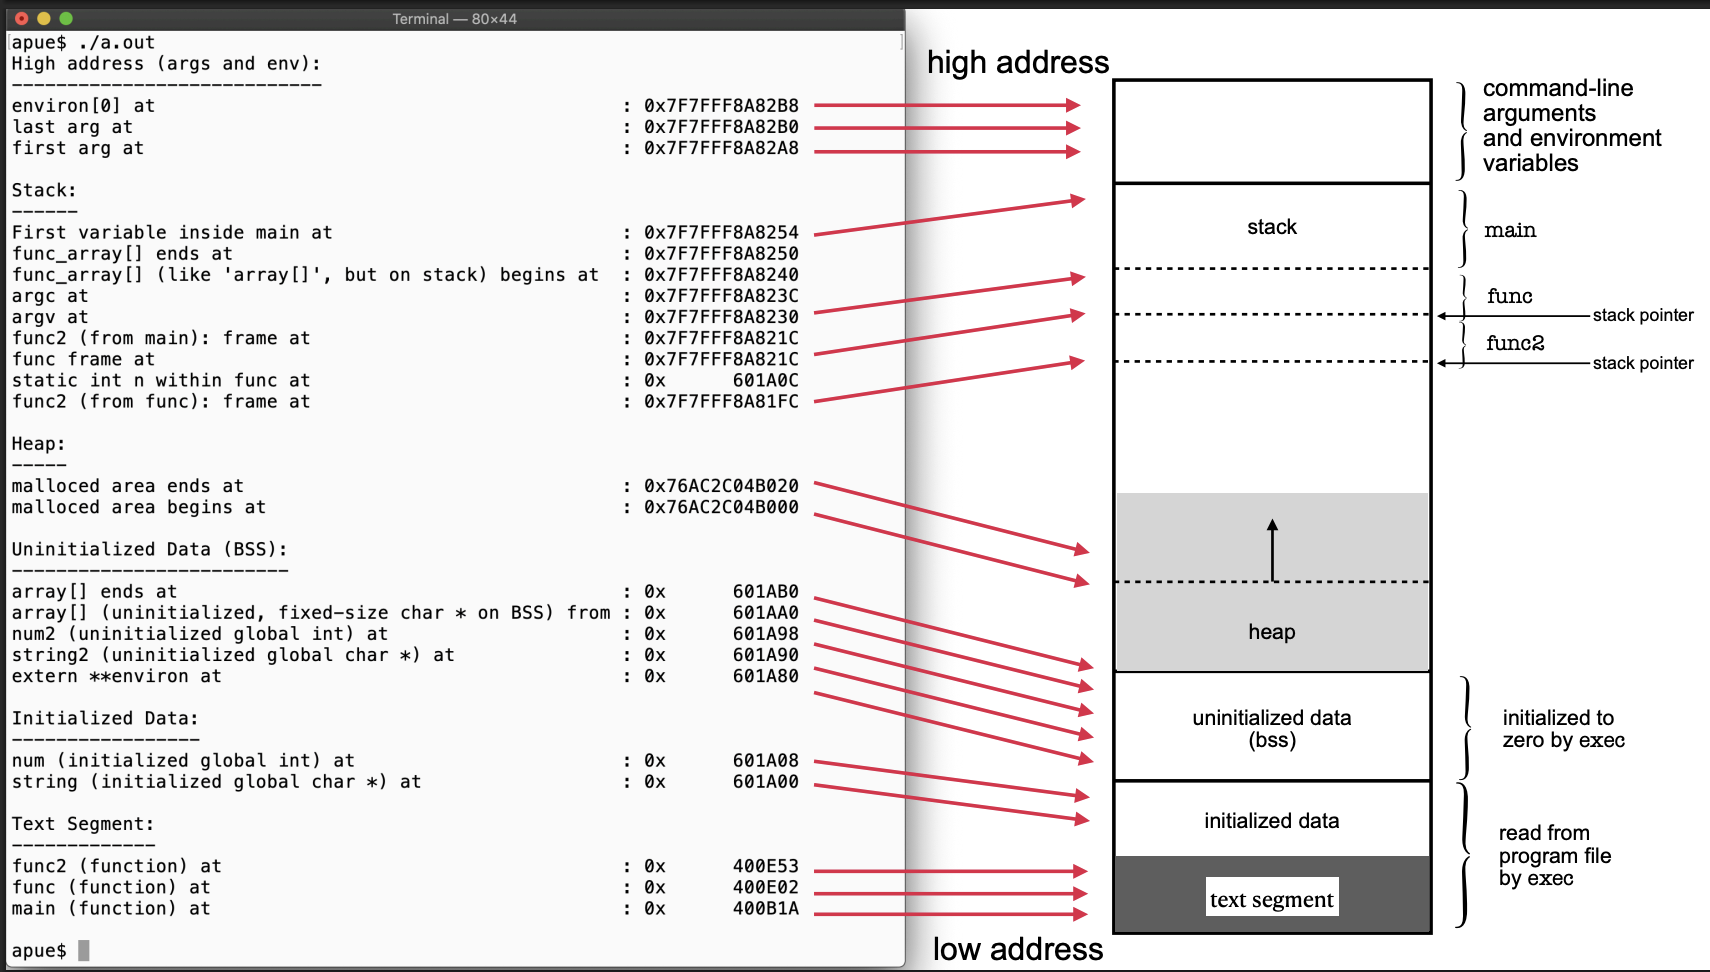Maximize the Terminal using the green button
The width and height of the screenshot is (1710, 972).
click(66, 18)
